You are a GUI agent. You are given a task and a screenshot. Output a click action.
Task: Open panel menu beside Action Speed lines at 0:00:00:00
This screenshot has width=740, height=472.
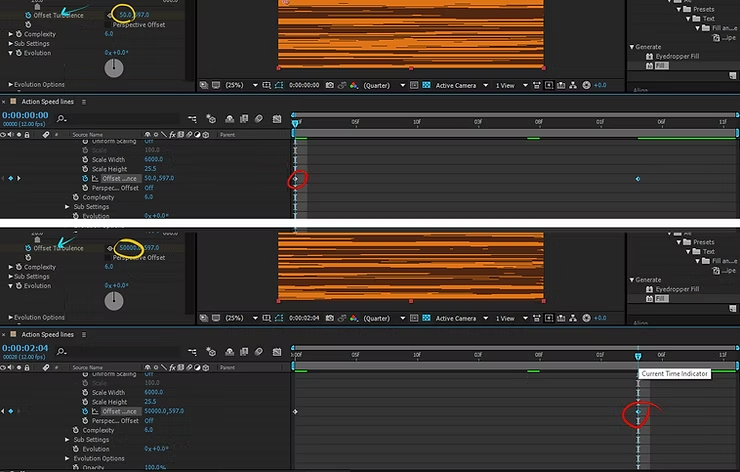point(84,101)
